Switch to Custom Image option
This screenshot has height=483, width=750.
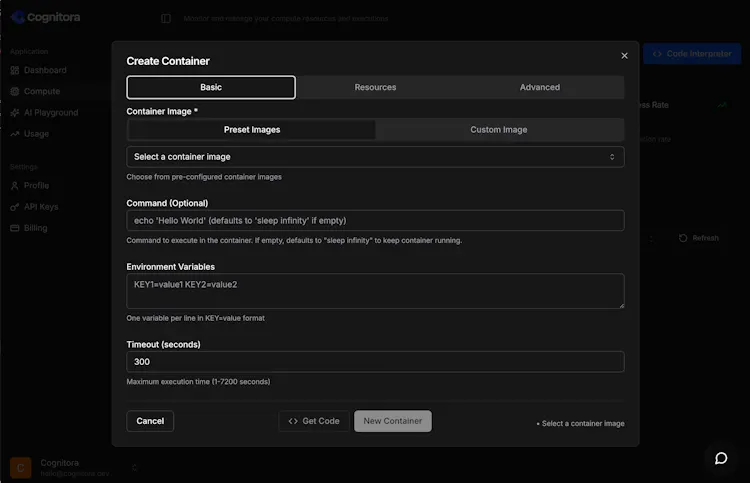coord(499,130)
